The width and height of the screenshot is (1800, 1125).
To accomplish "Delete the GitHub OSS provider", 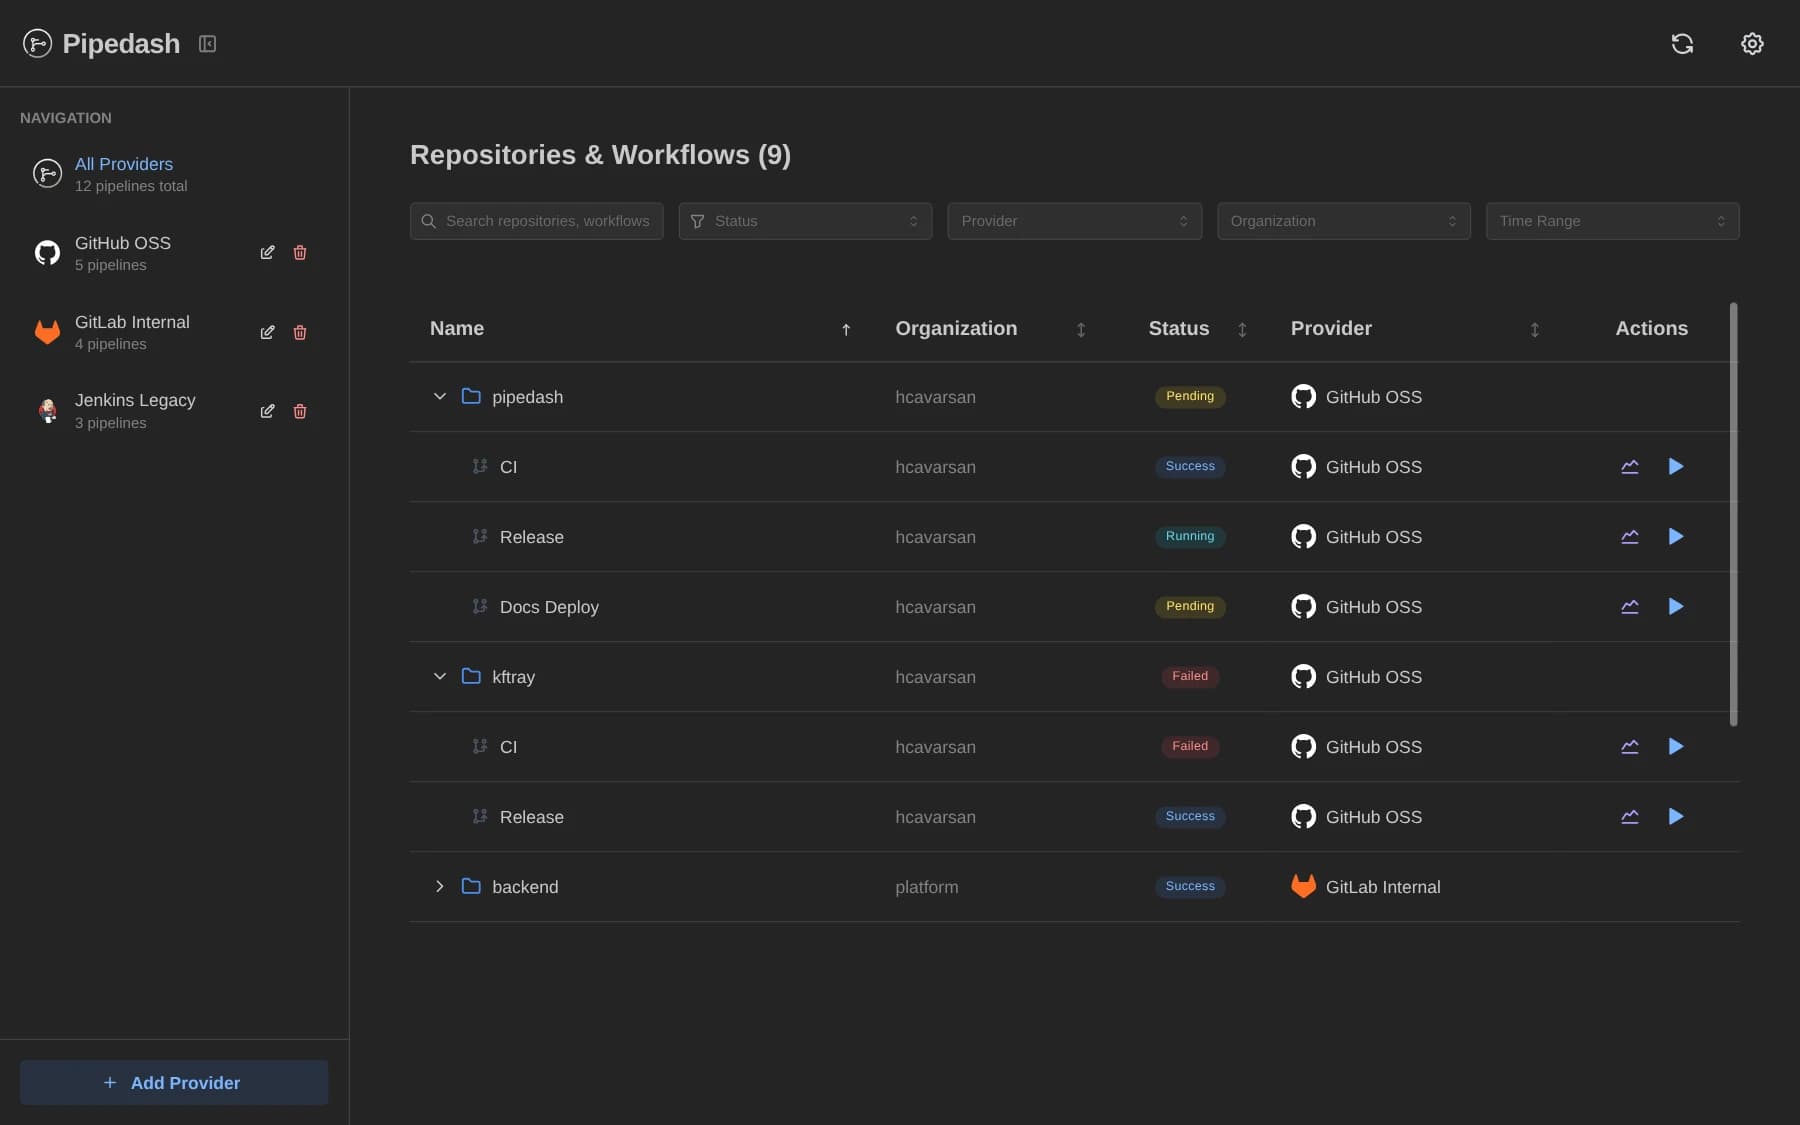I will [x=300, y=252].
